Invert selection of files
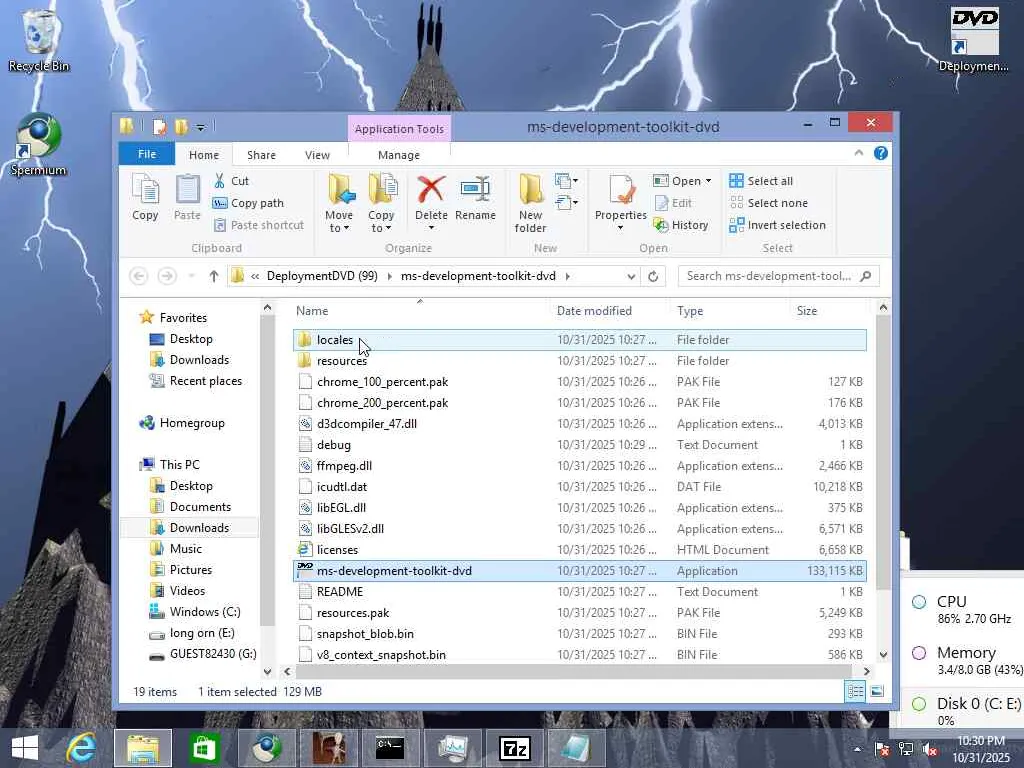 (778, 225)
